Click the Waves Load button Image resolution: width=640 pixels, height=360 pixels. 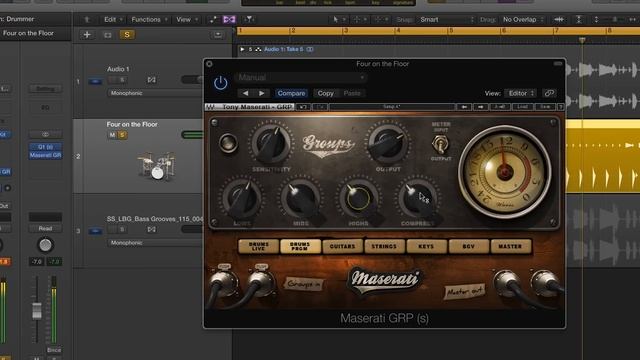coord(522,107)
